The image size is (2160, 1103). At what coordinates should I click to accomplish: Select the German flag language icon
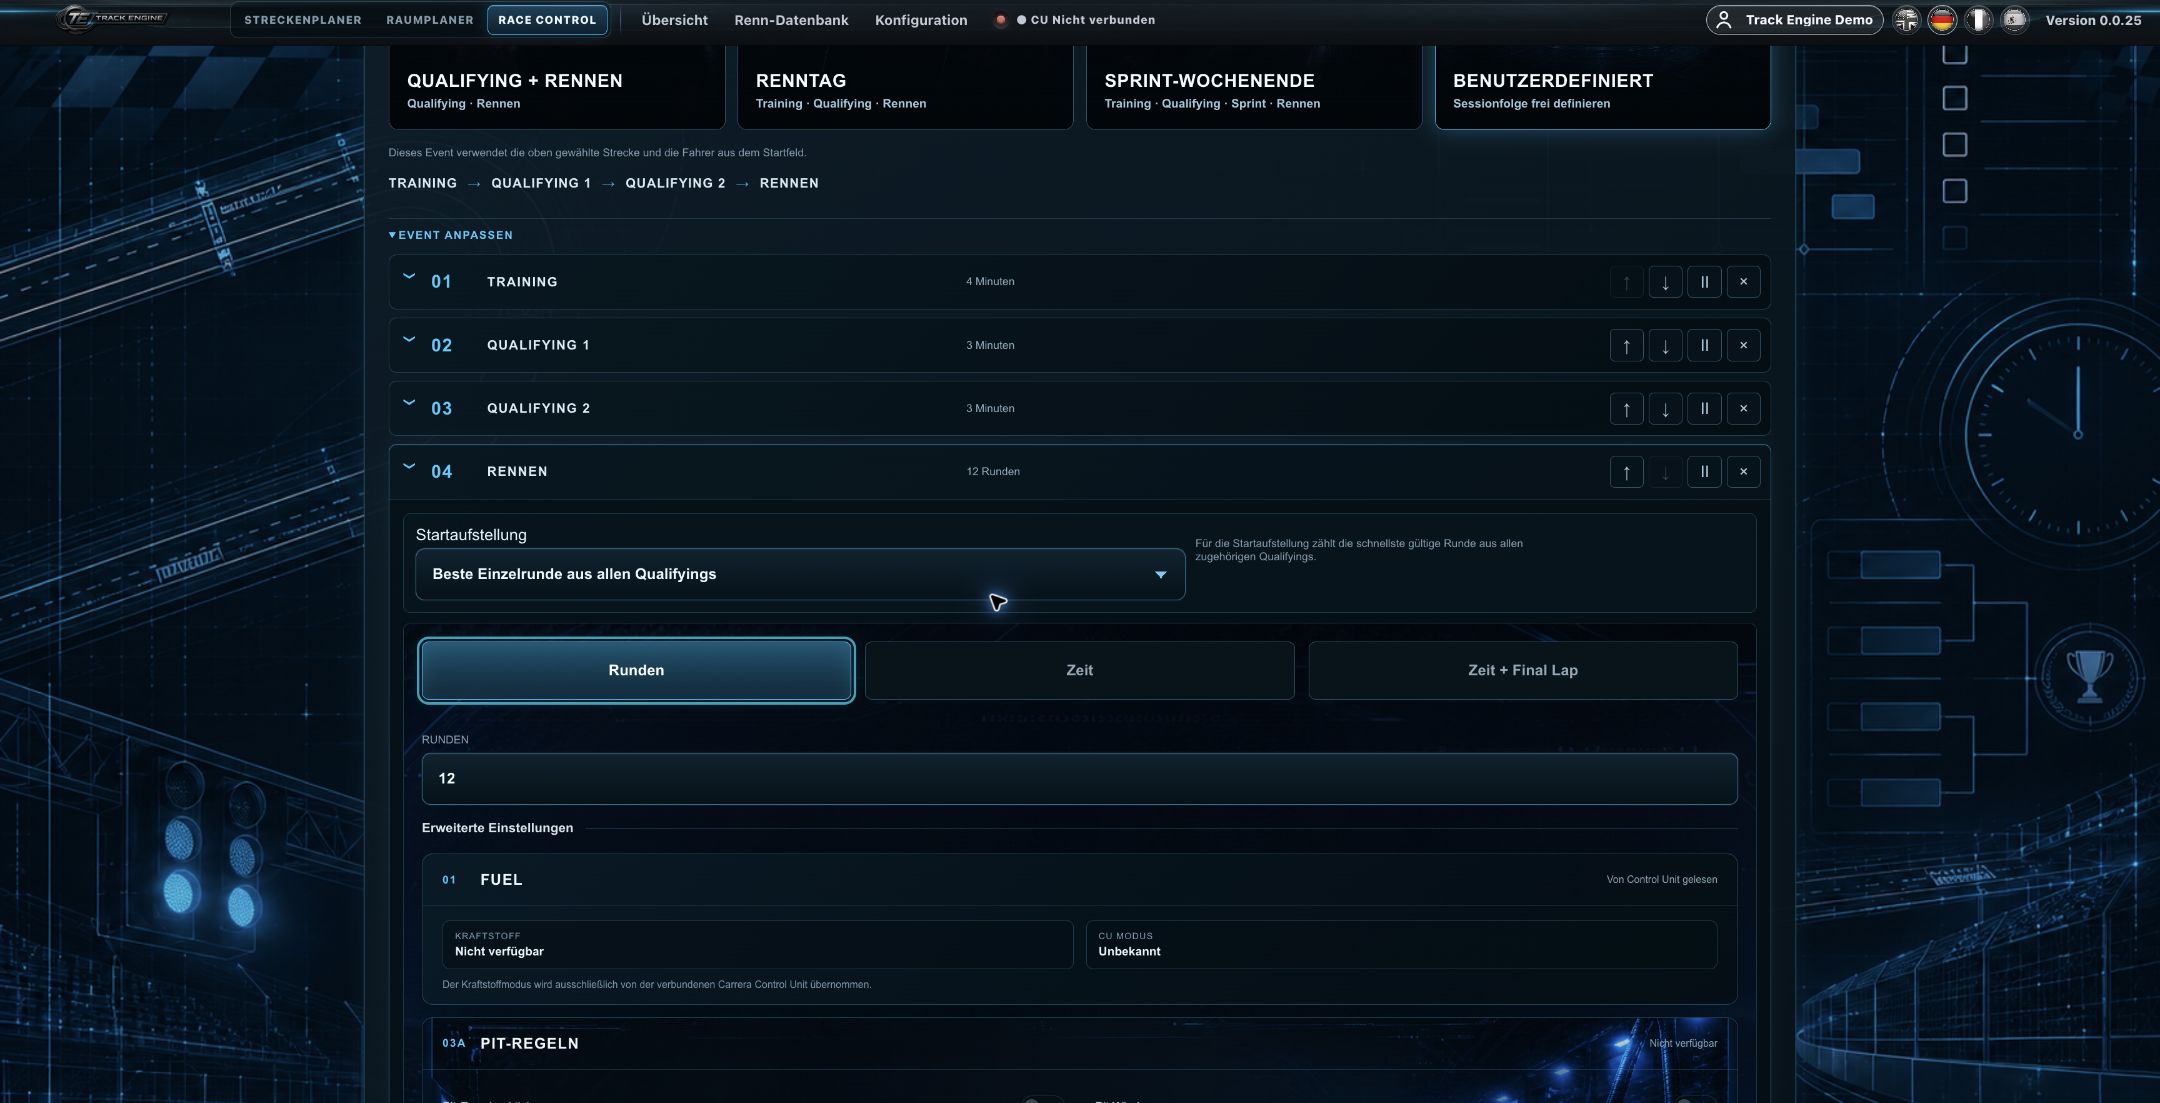pos(1942,20)
